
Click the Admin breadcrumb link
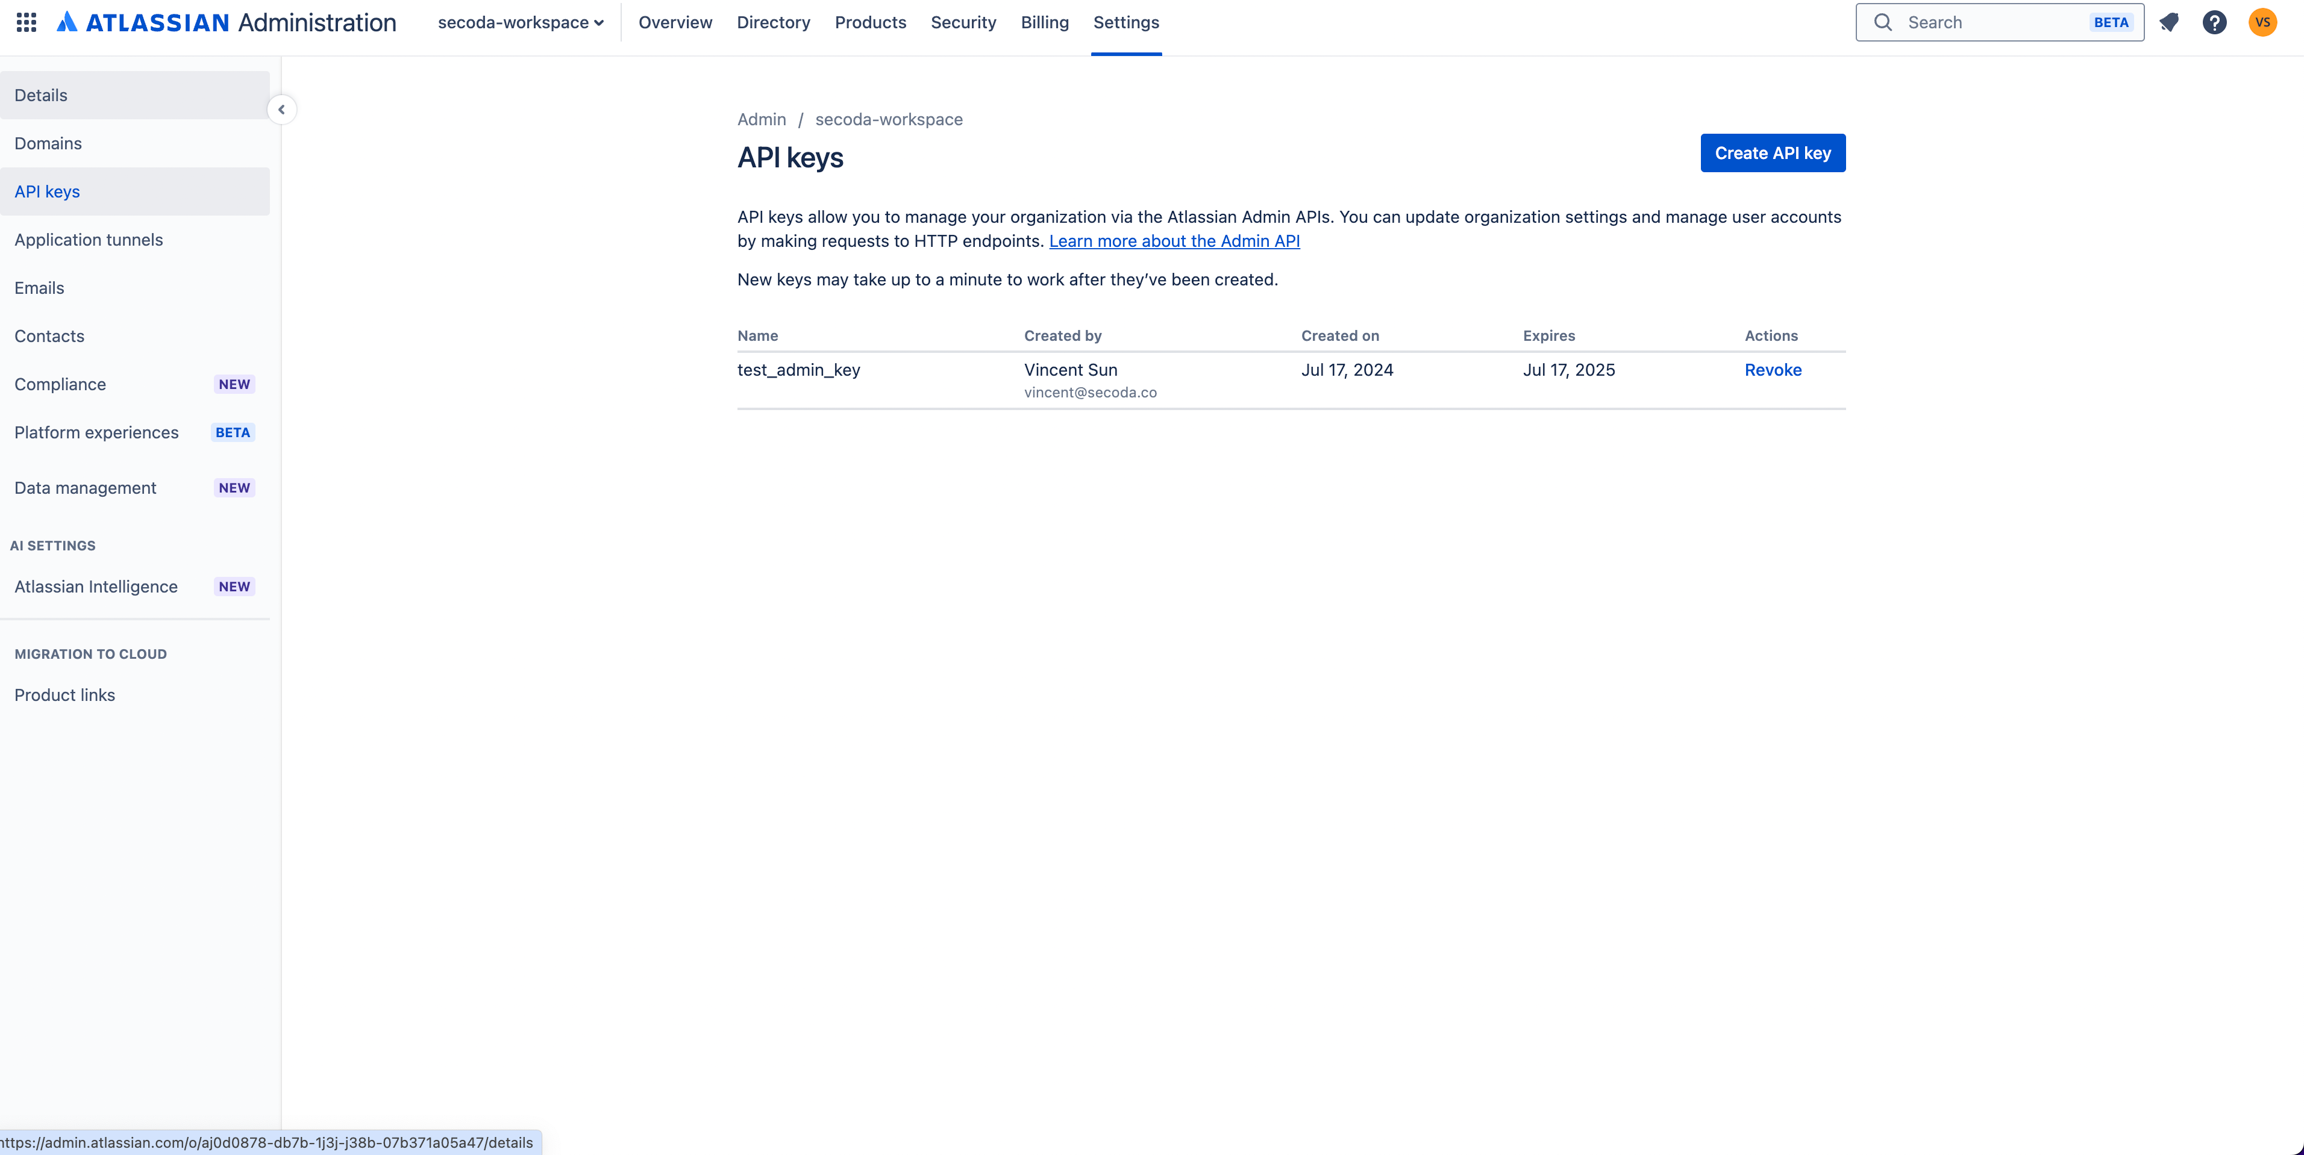pos(761,119)
